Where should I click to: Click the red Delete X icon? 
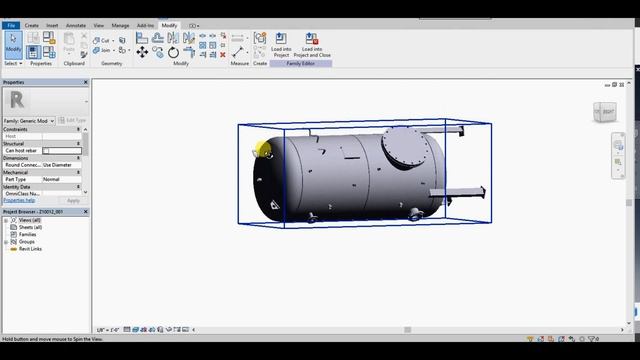223,55
